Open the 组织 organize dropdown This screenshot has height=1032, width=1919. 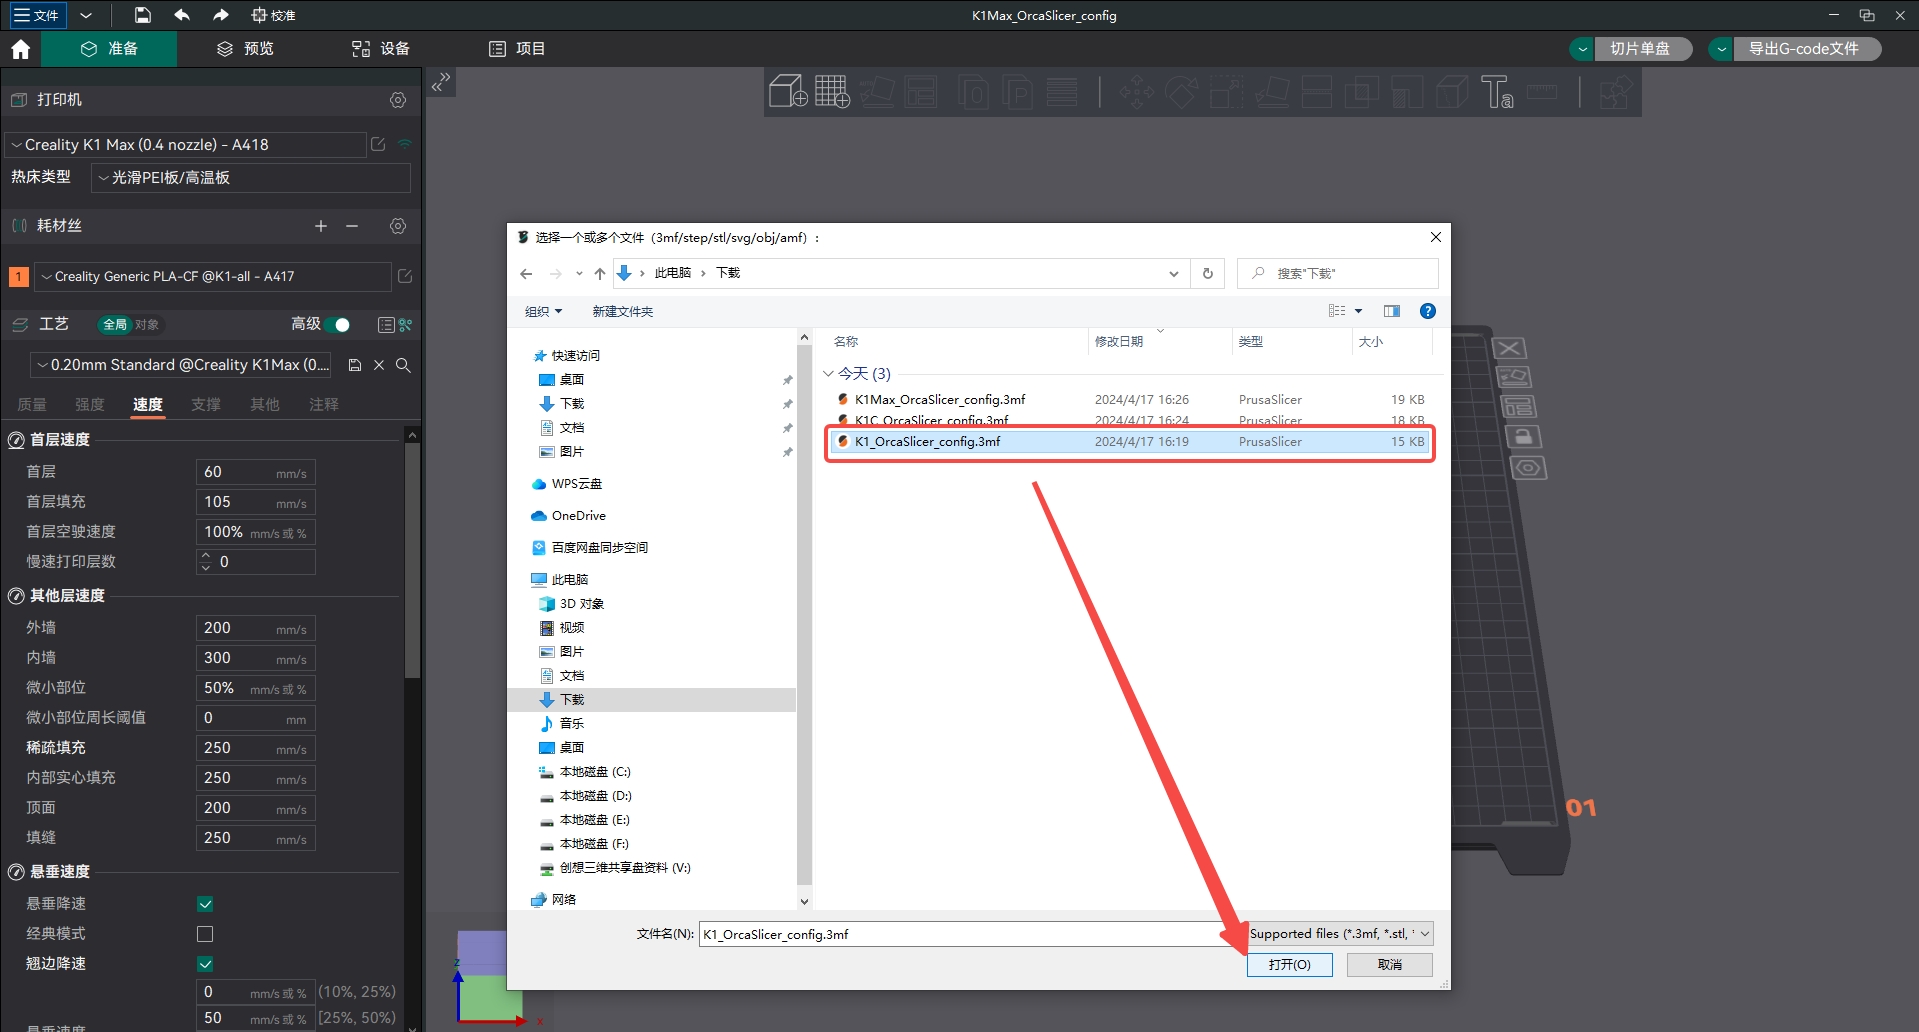tap(543, 311)
